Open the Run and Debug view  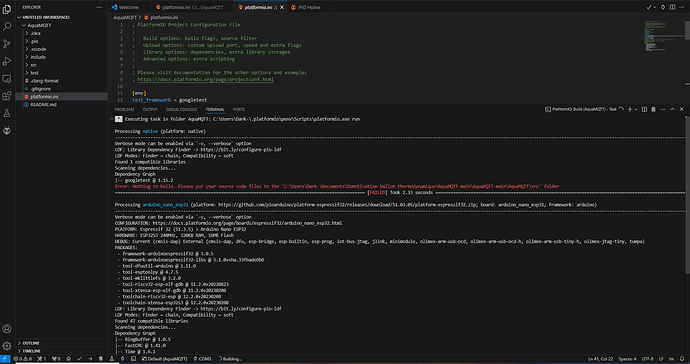[7, 61]
